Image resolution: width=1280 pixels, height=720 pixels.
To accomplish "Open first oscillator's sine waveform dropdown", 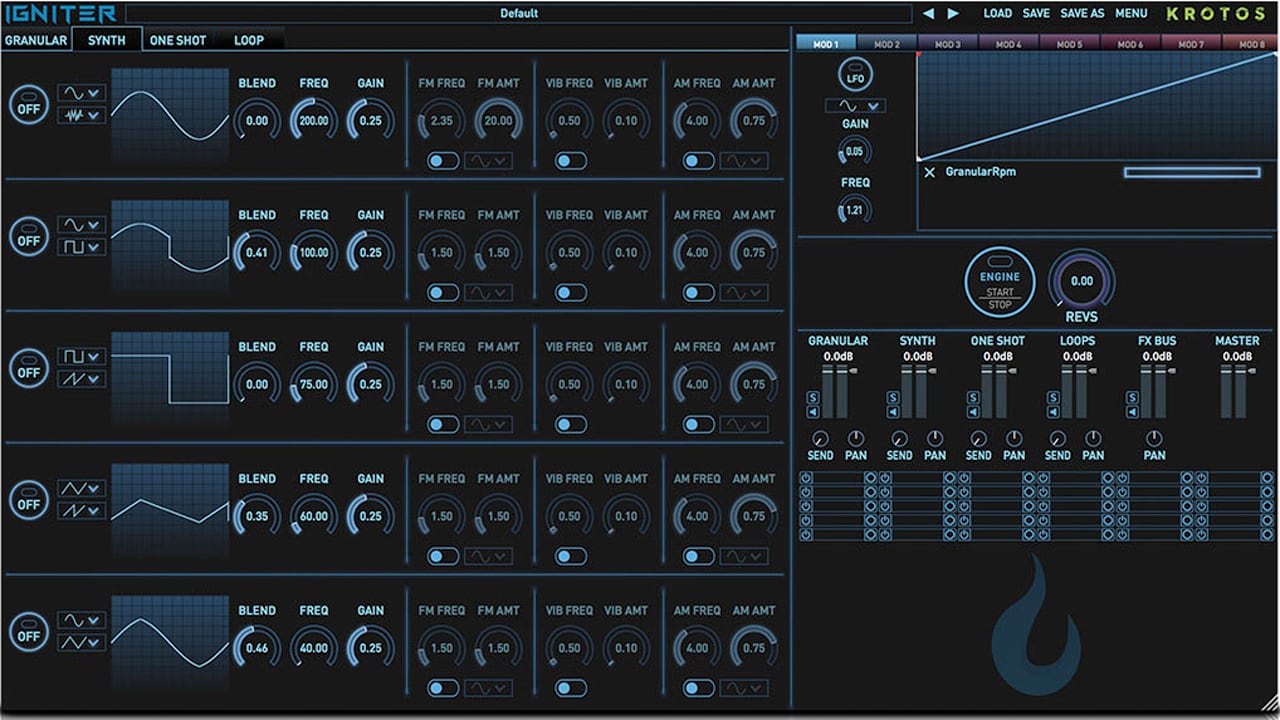I will 81,92.
